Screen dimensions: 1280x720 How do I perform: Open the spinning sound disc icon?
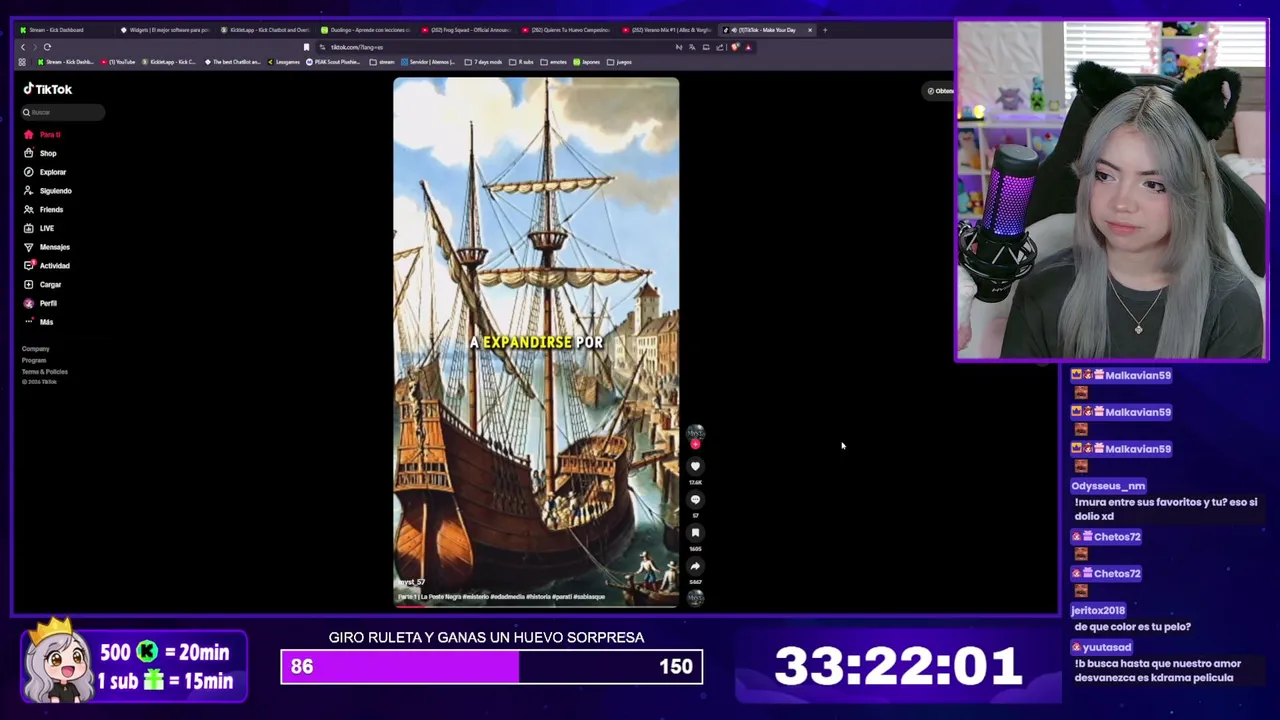point(695,598)
